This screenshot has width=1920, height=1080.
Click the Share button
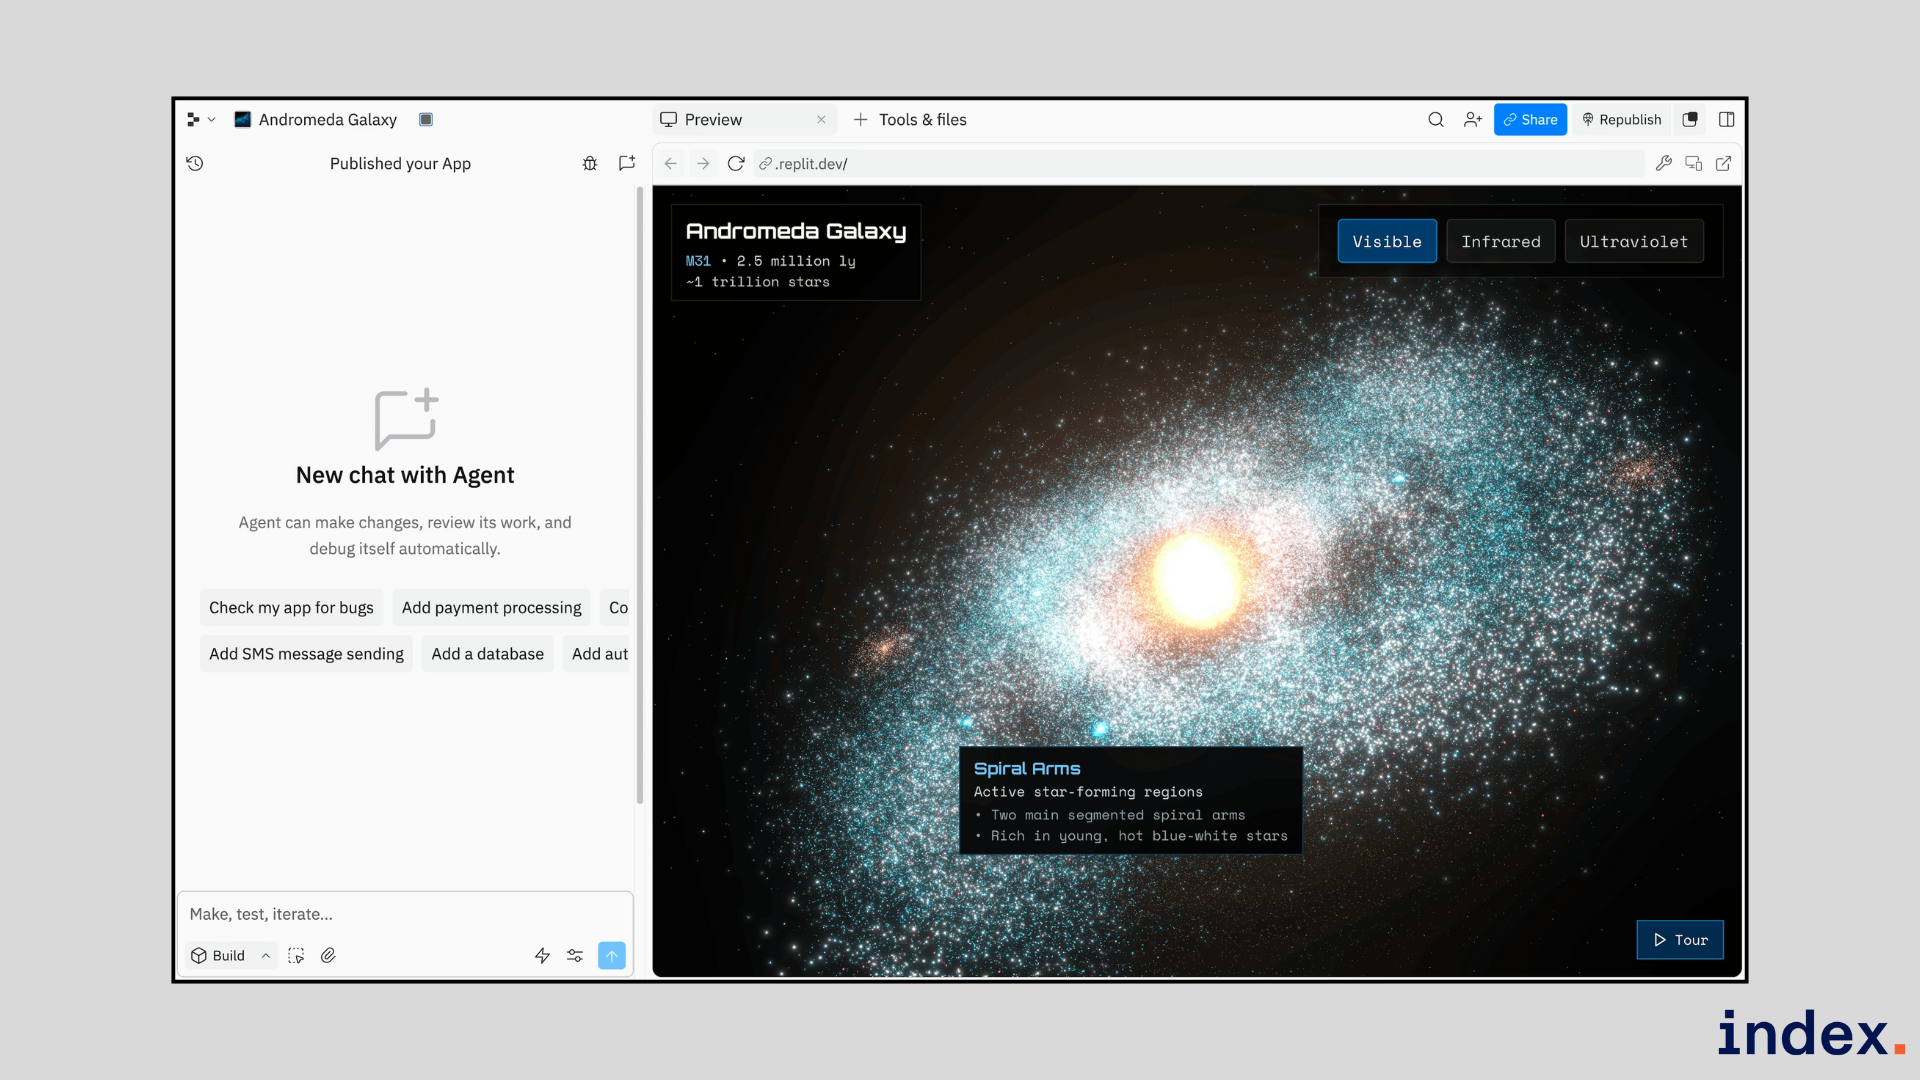[1530, 119]
